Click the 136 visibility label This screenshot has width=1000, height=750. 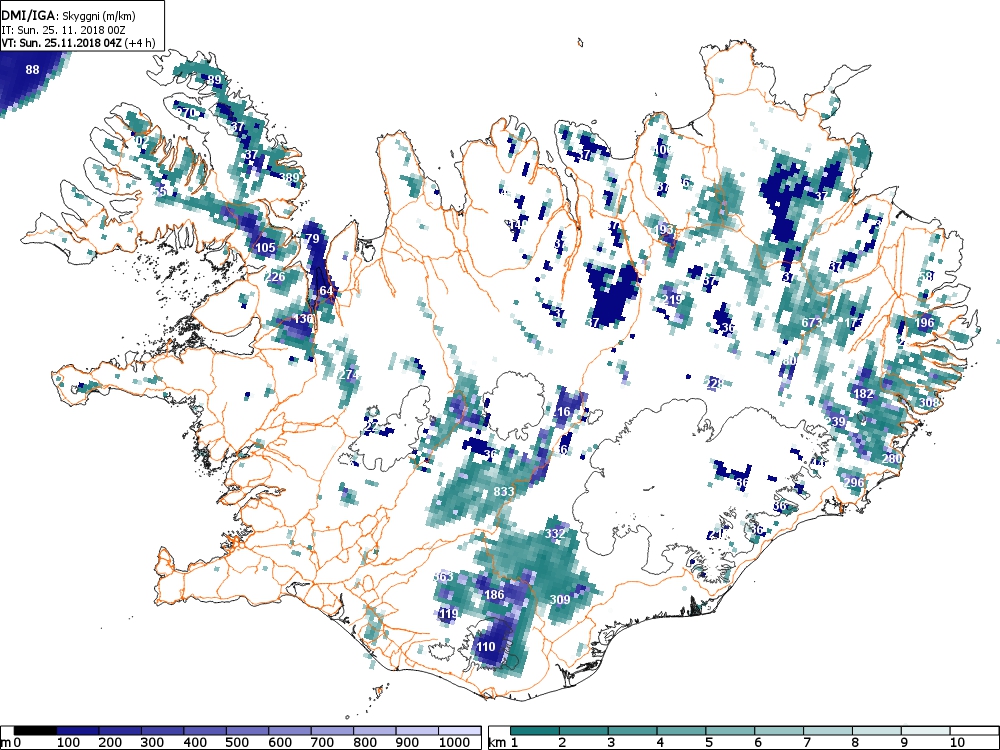tap(304, 319)
